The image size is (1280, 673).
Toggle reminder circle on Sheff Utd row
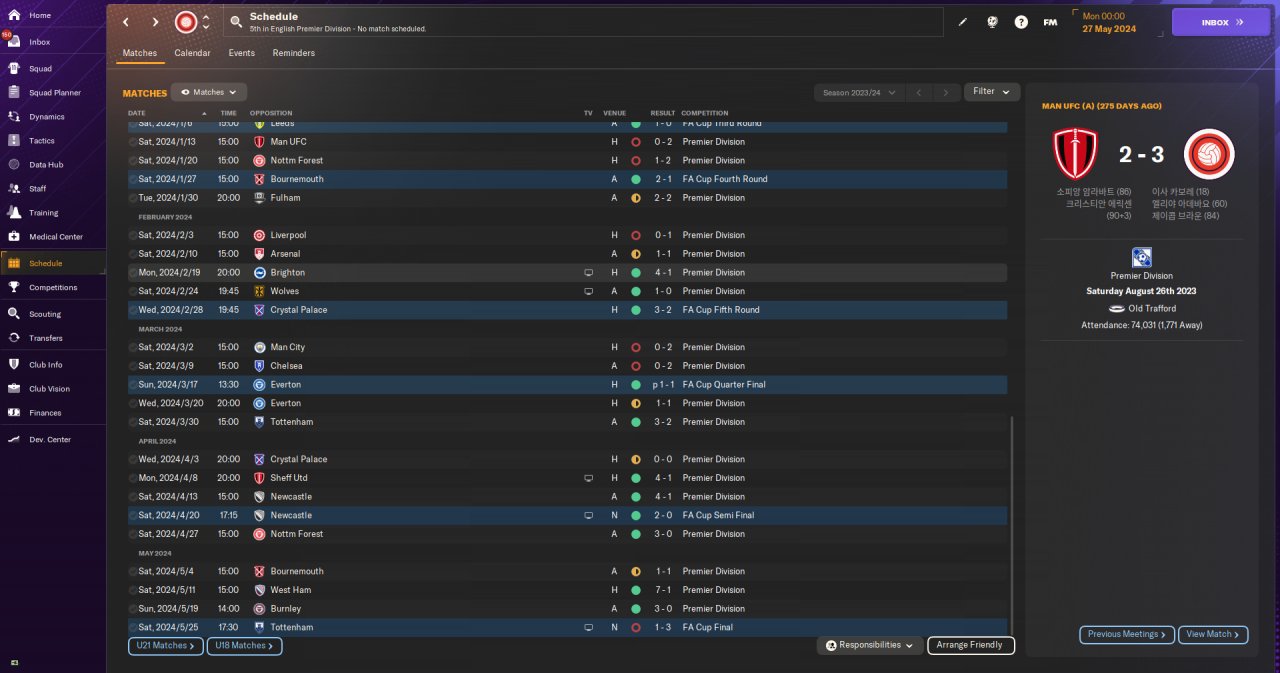tap(134, 478)
